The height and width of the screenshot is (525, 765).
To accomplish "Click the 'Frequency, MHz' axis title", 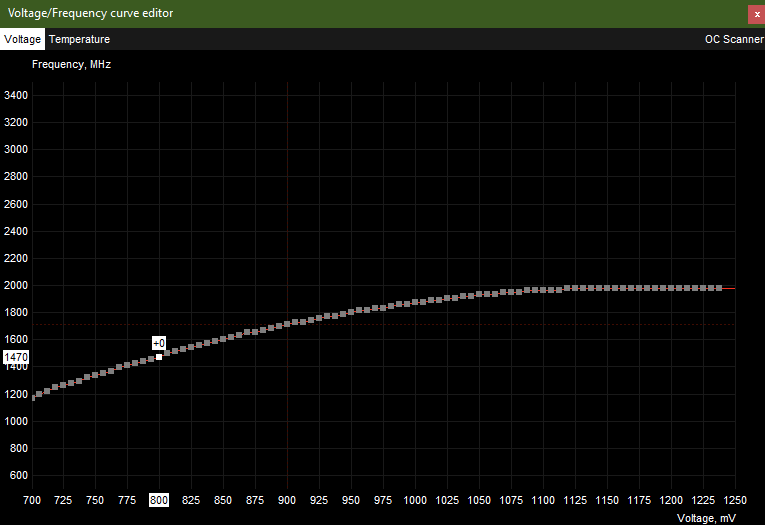I will click(x=71, y=64).
